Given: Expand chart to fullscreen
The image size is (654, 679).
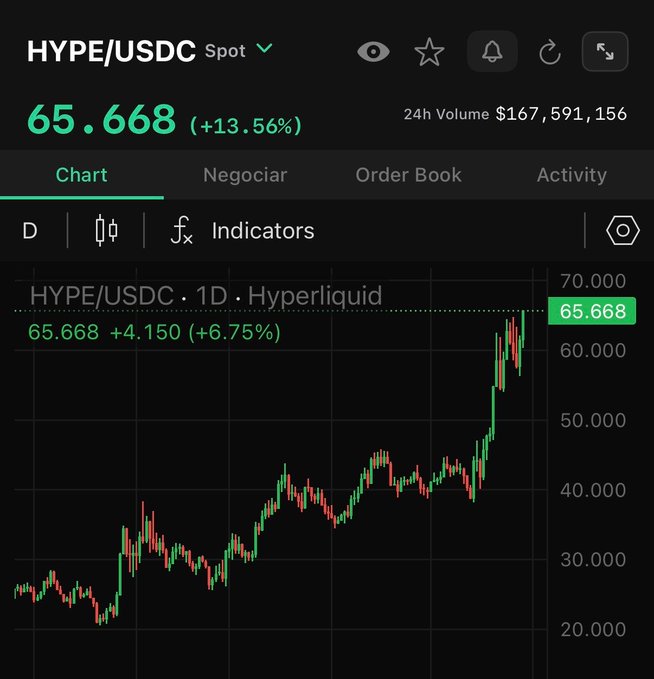Looking at the screenshot, I should pyautogui.click(x=605, y=52).
